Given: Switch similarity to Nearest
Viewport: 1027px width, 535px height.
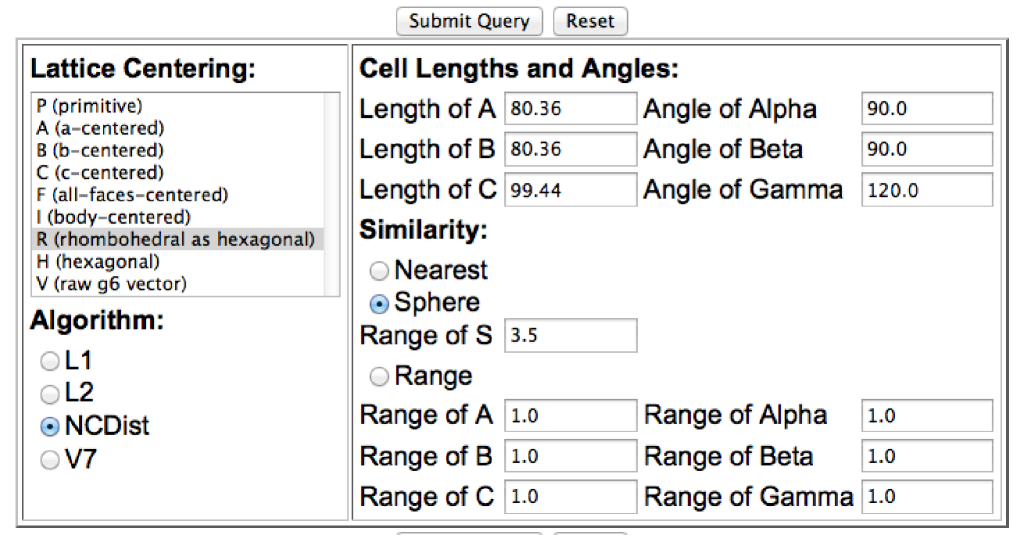Looking at the screenshot, I should [379, 270].
